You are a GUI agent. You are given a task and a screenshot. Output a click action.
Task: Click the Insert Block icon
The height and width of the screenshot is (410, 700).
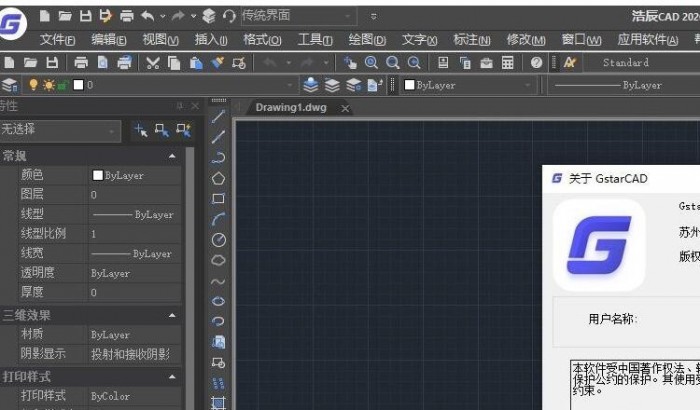pos(218,342)
